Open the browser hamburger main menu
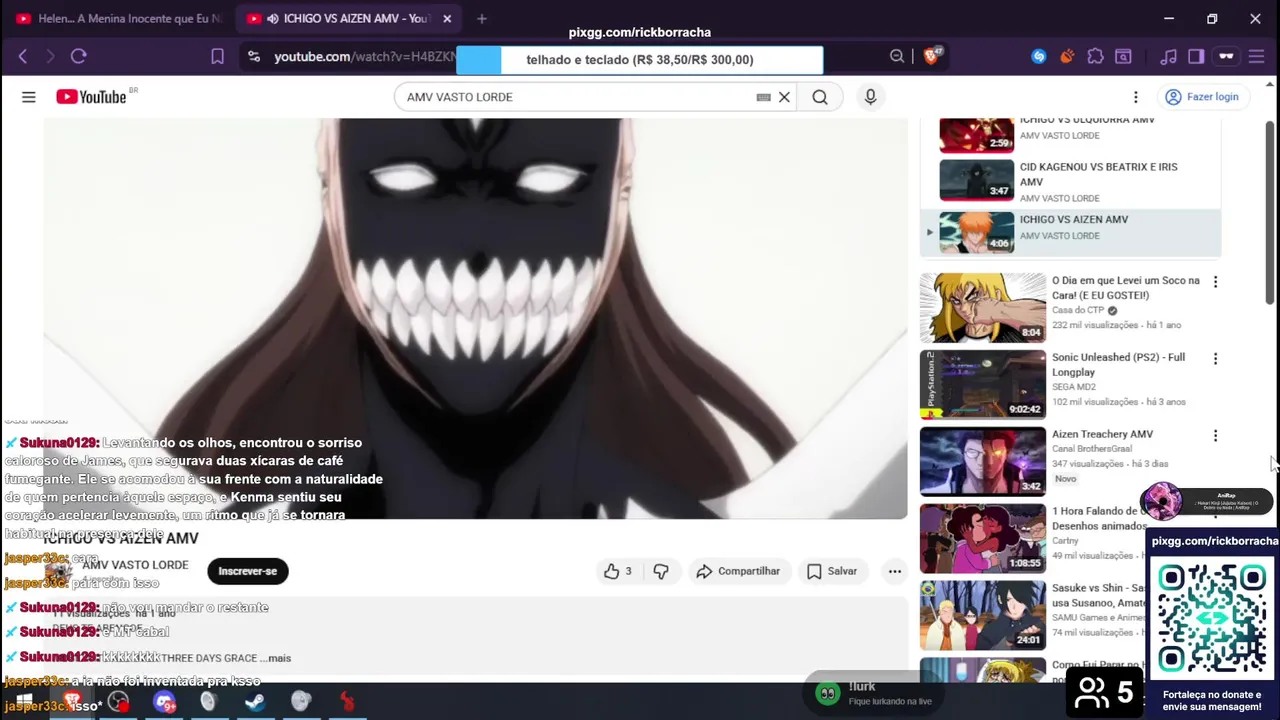1280x720 pixels. (1257, 57)
